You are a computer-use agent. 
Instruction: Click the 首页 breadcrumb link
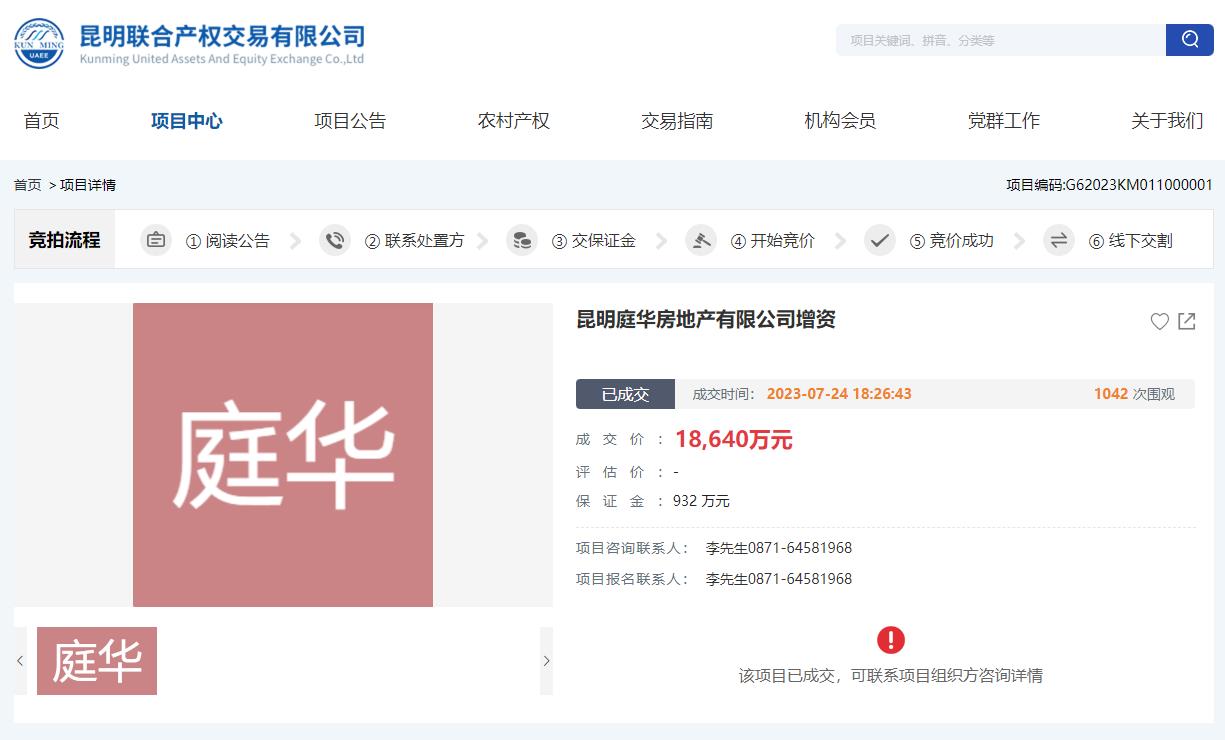28,185
